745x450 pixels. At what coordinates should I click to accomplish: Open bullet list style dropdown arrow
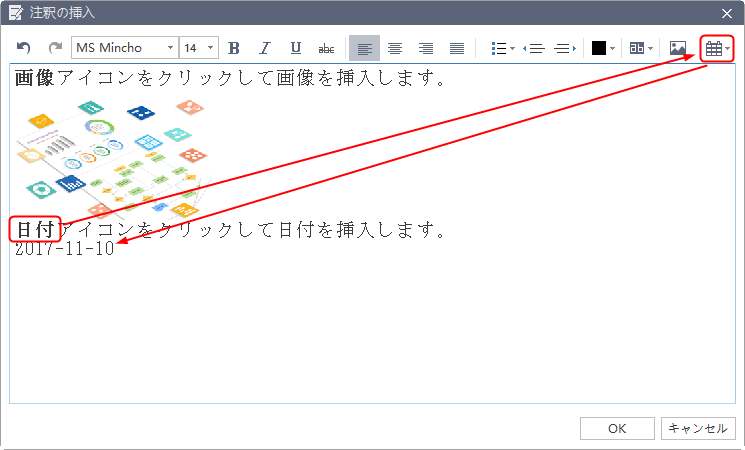click(x=513, y=48)
